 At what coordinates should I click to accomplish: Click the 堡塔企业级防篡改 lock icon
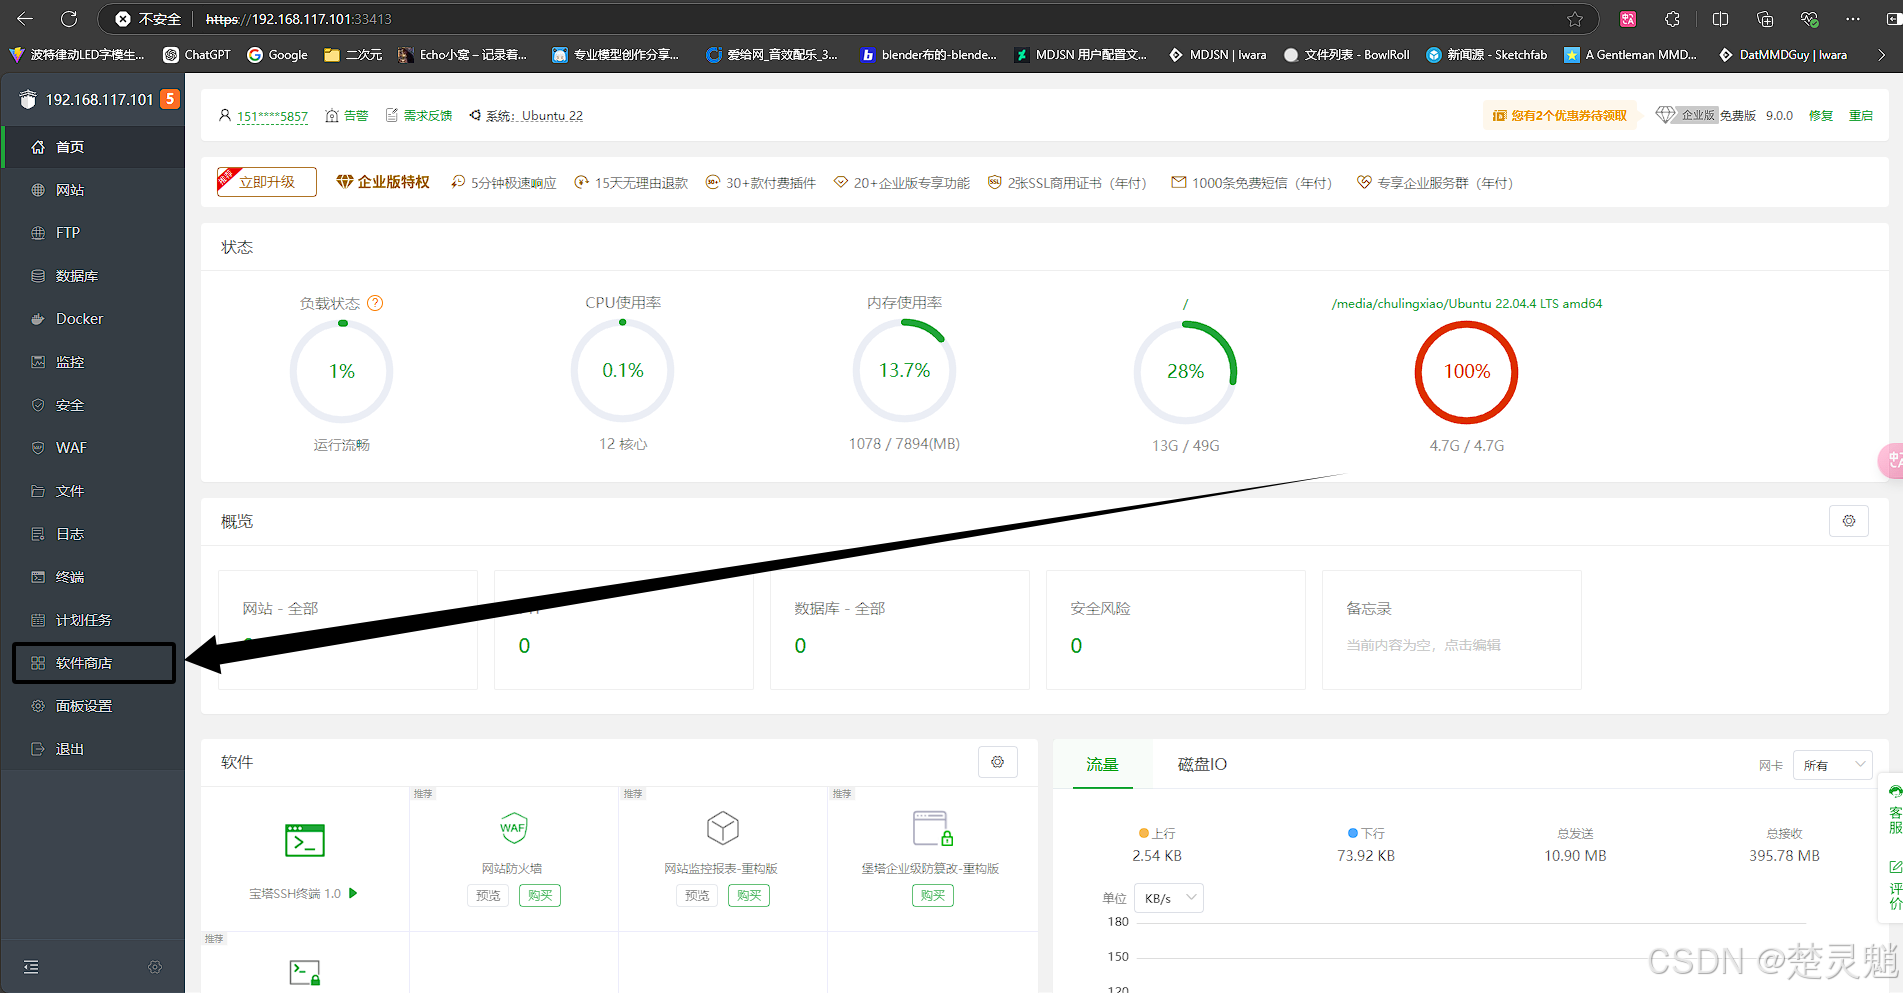click(x=932, y=828)
